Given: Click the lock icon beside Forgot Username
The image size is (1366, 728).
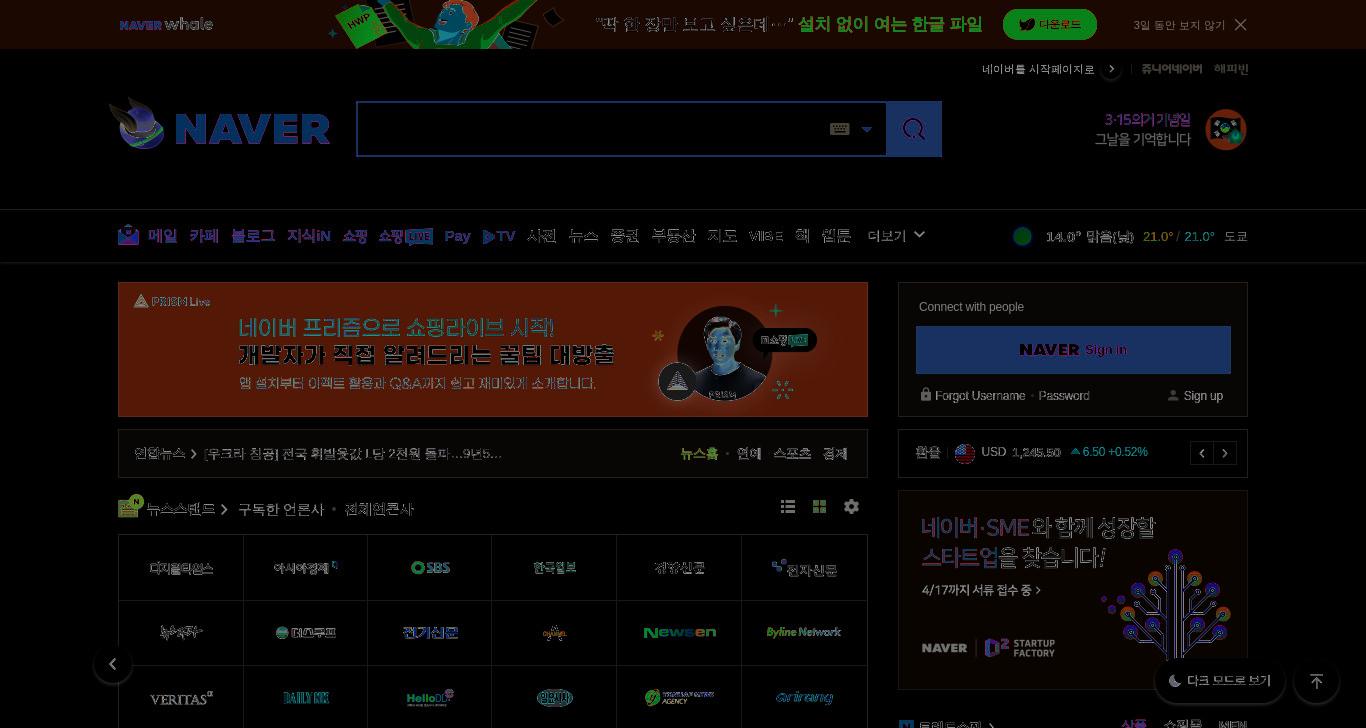Looking at the screenshot, I should click(x=926, y=395).
